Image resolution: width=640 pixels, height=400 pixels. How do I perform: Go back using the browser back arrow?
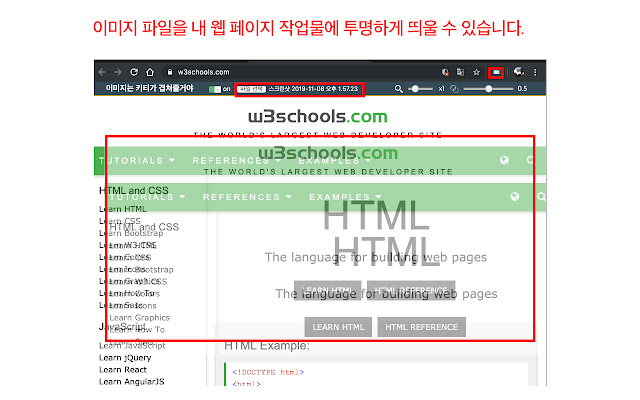click(x=102, y=72)
